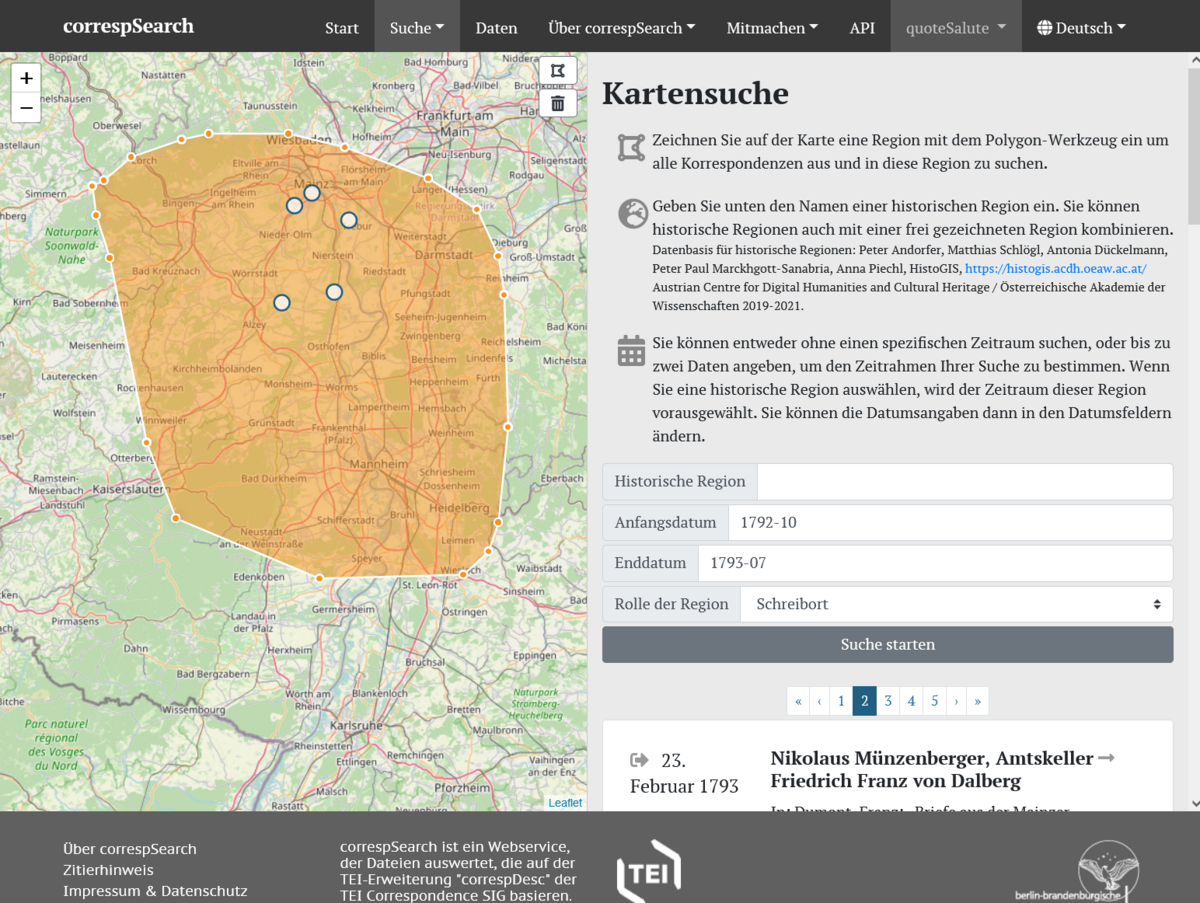Screen dimensions: 1200x903
Task: Zoom out of the map
Action: click(x=26, y=108)
